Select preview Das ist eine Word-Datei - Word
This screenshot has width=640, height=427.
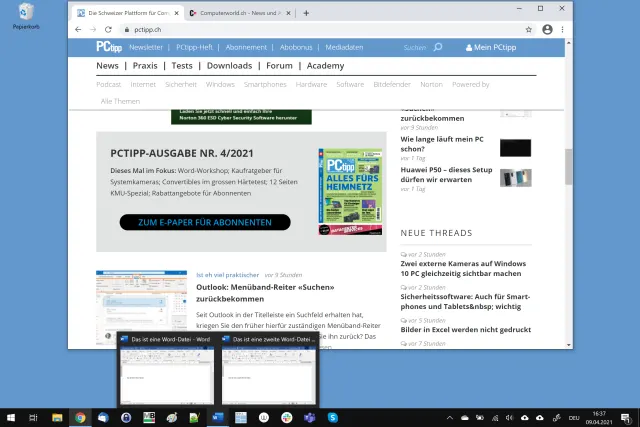point(167,371)
